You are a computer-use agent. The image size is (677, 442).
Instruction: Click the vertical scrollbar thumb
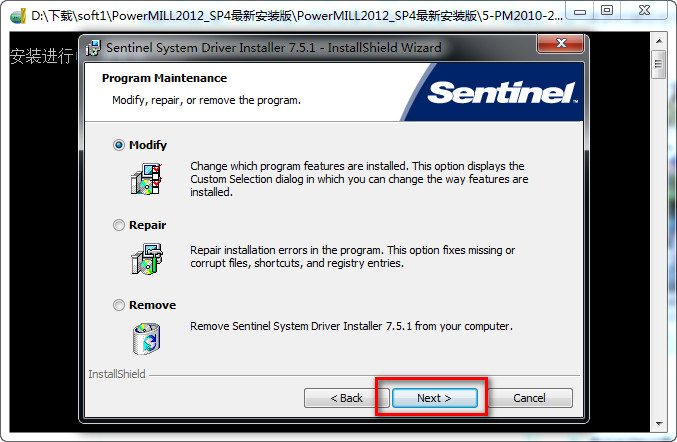[659, 64]
